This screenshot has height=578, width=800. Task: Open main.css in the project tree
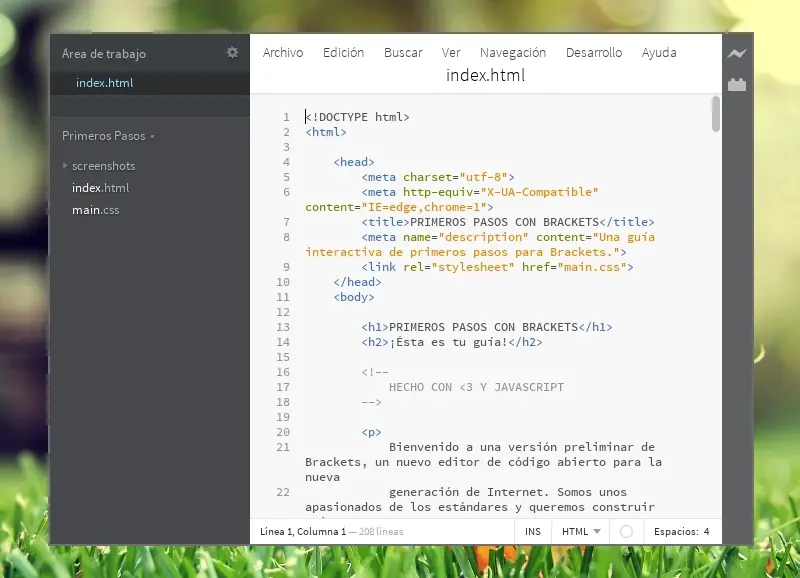[95, 210]
